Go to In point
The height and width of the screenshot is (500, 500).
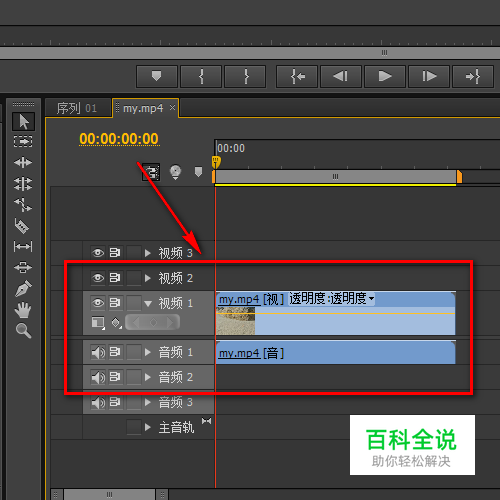coord(297,77)
